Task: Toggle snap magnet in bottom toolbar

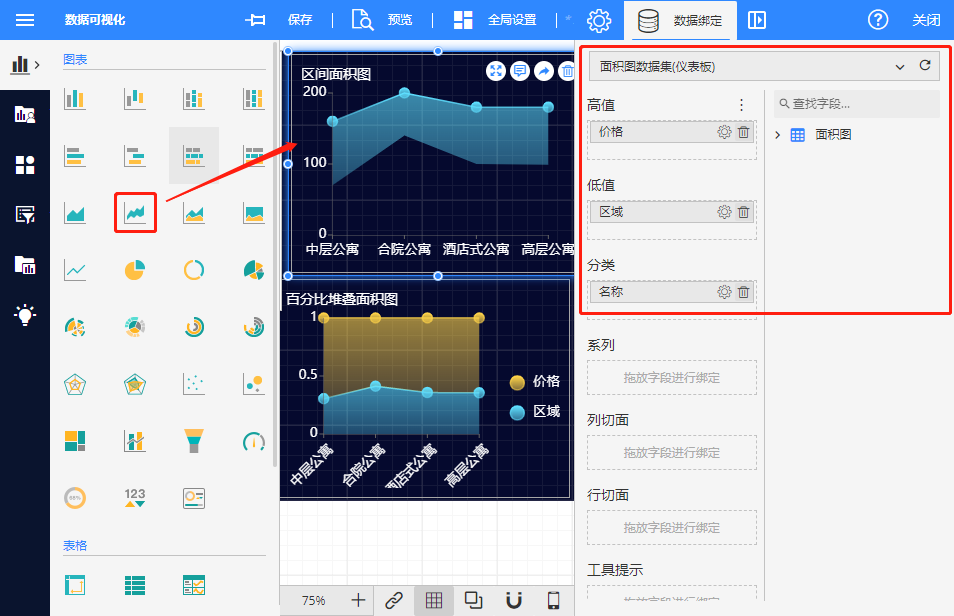Action: click(x=514, y=600)
